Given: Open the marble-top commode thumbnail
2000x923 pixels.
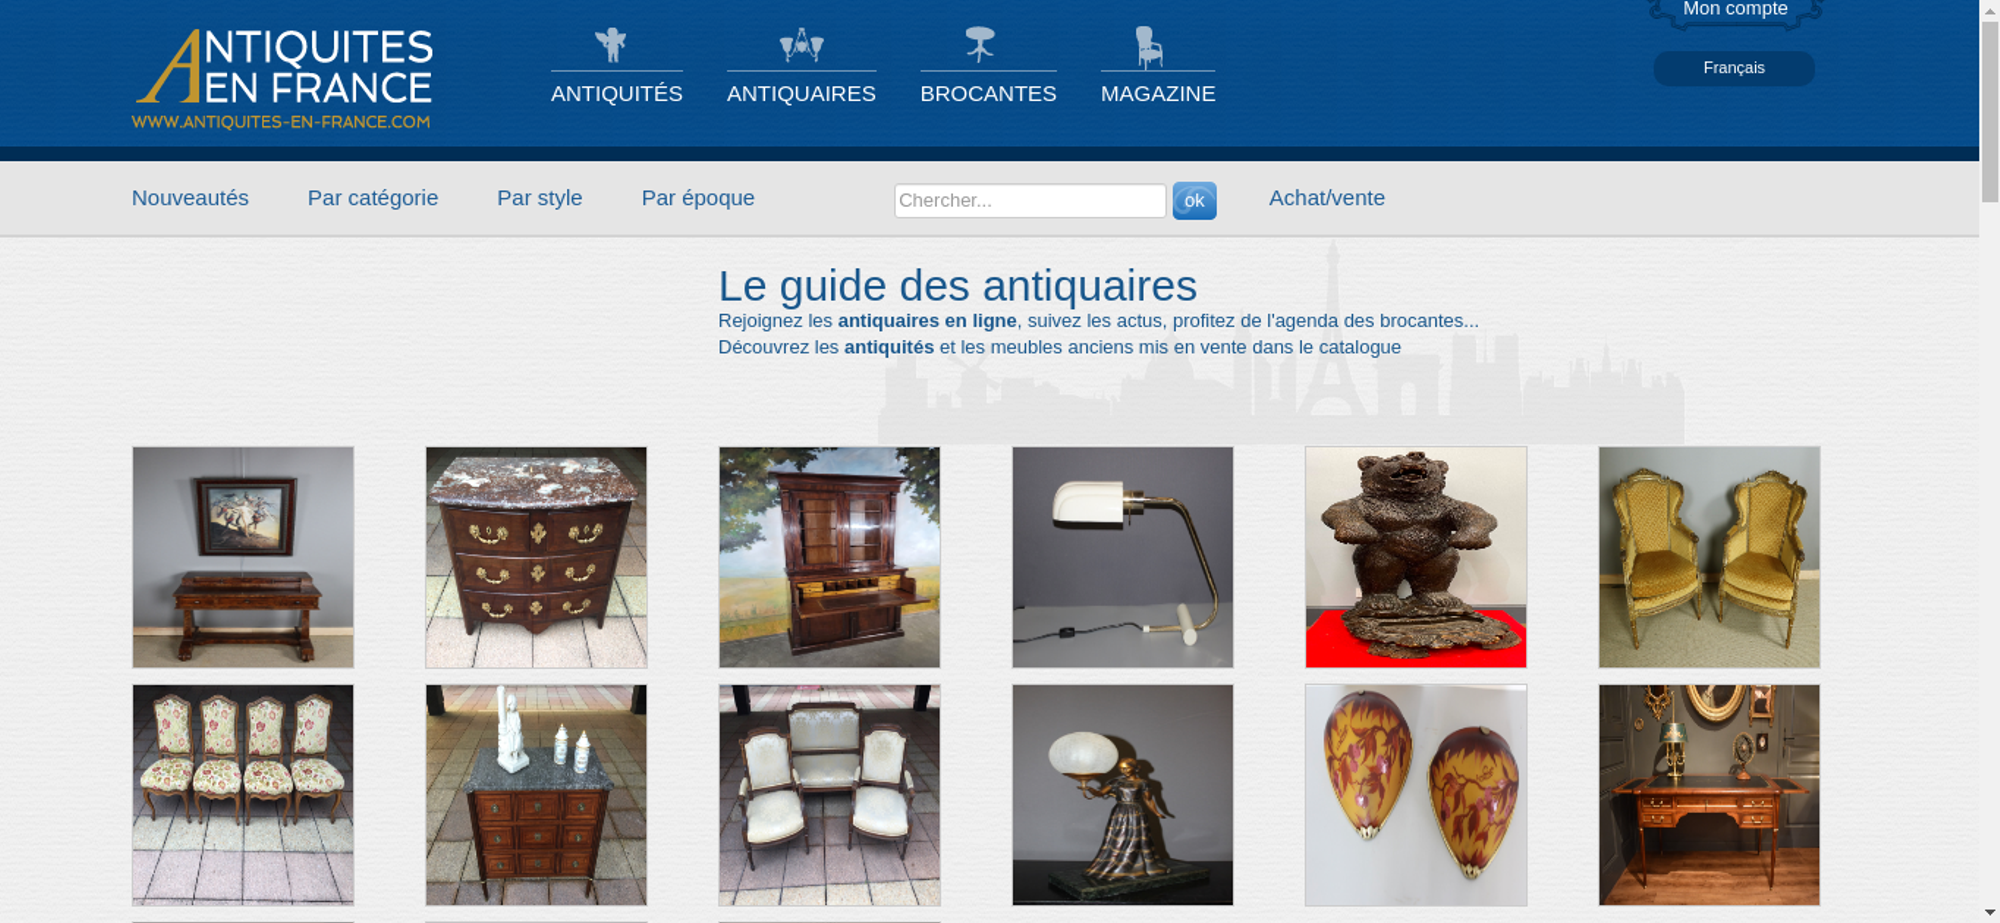Looking at the screenshot, I should click(536, 557).
